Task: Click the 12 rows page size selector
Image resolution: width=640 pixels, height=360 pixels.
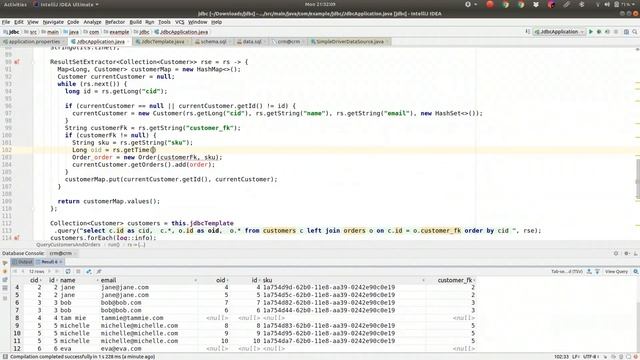Action: (36, 271)
